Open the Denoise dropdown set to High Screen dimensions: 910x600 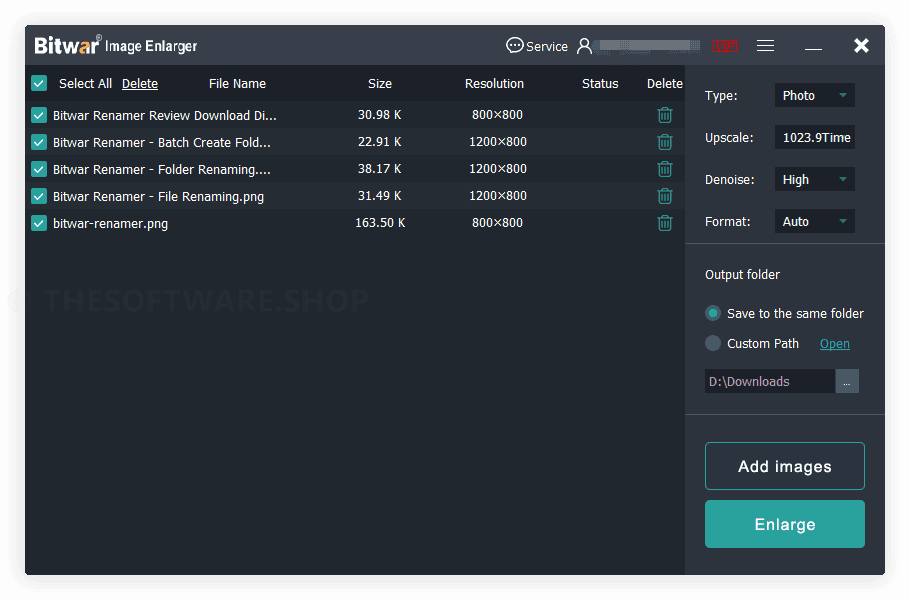coord(814,179)
